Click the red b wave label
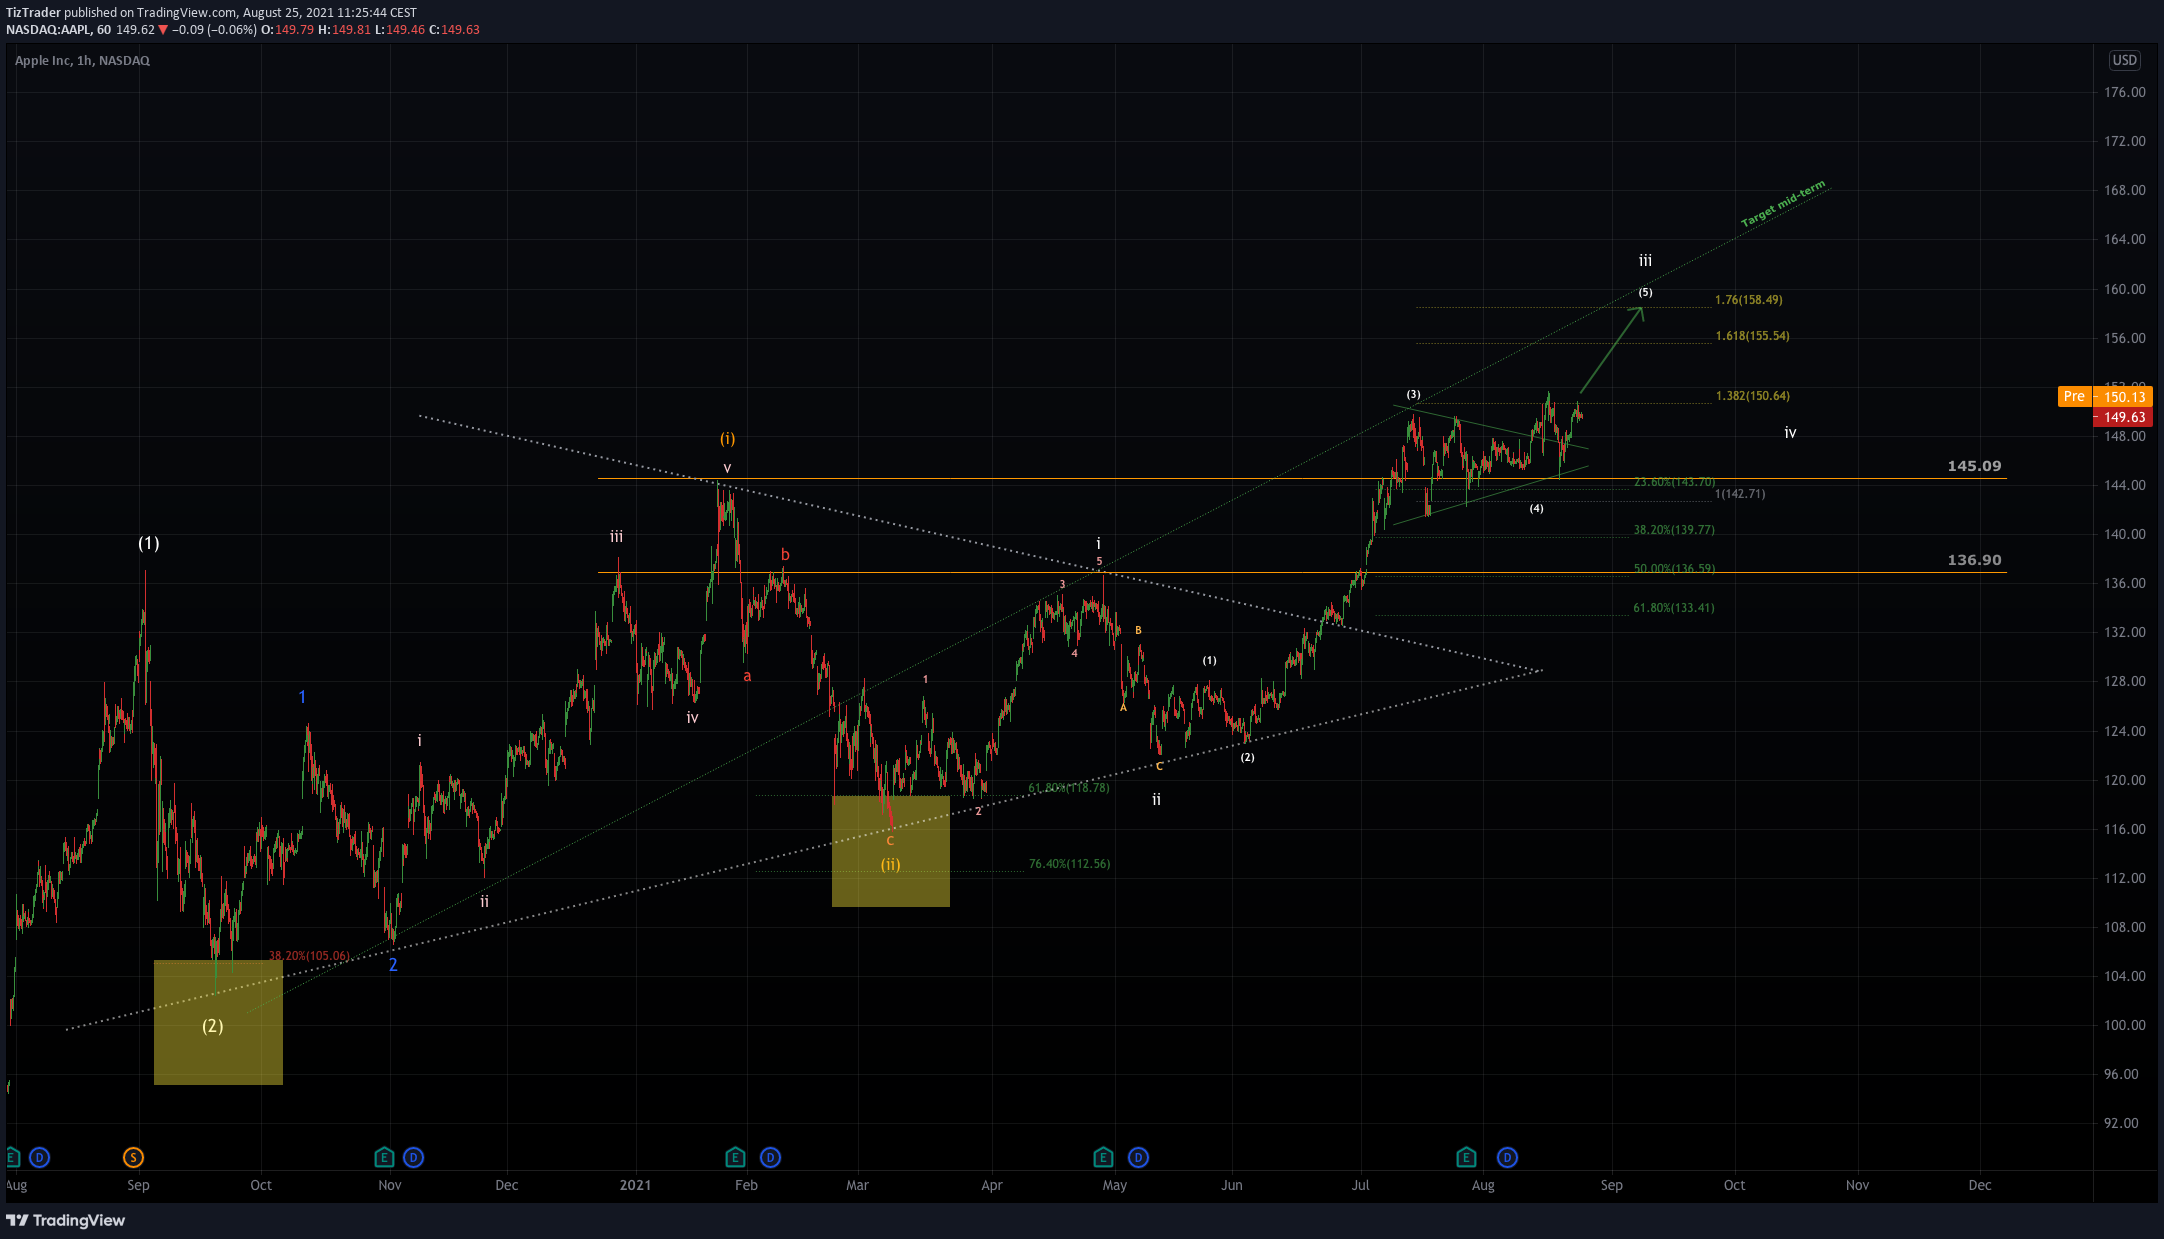 tap(785, 555)
